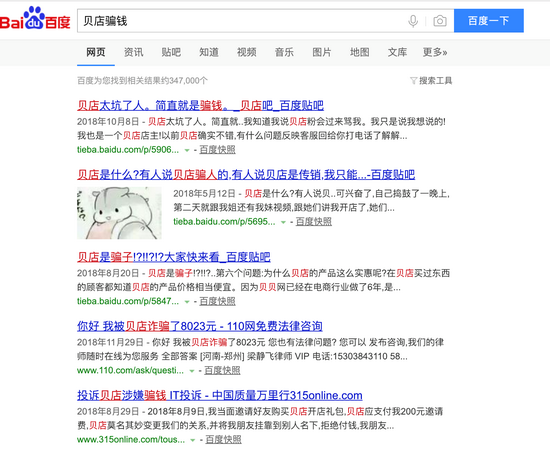Switch to the 知道 tab
Image resolution: width=550 pixels, height=454 pixels.
(x=209, y=52)
